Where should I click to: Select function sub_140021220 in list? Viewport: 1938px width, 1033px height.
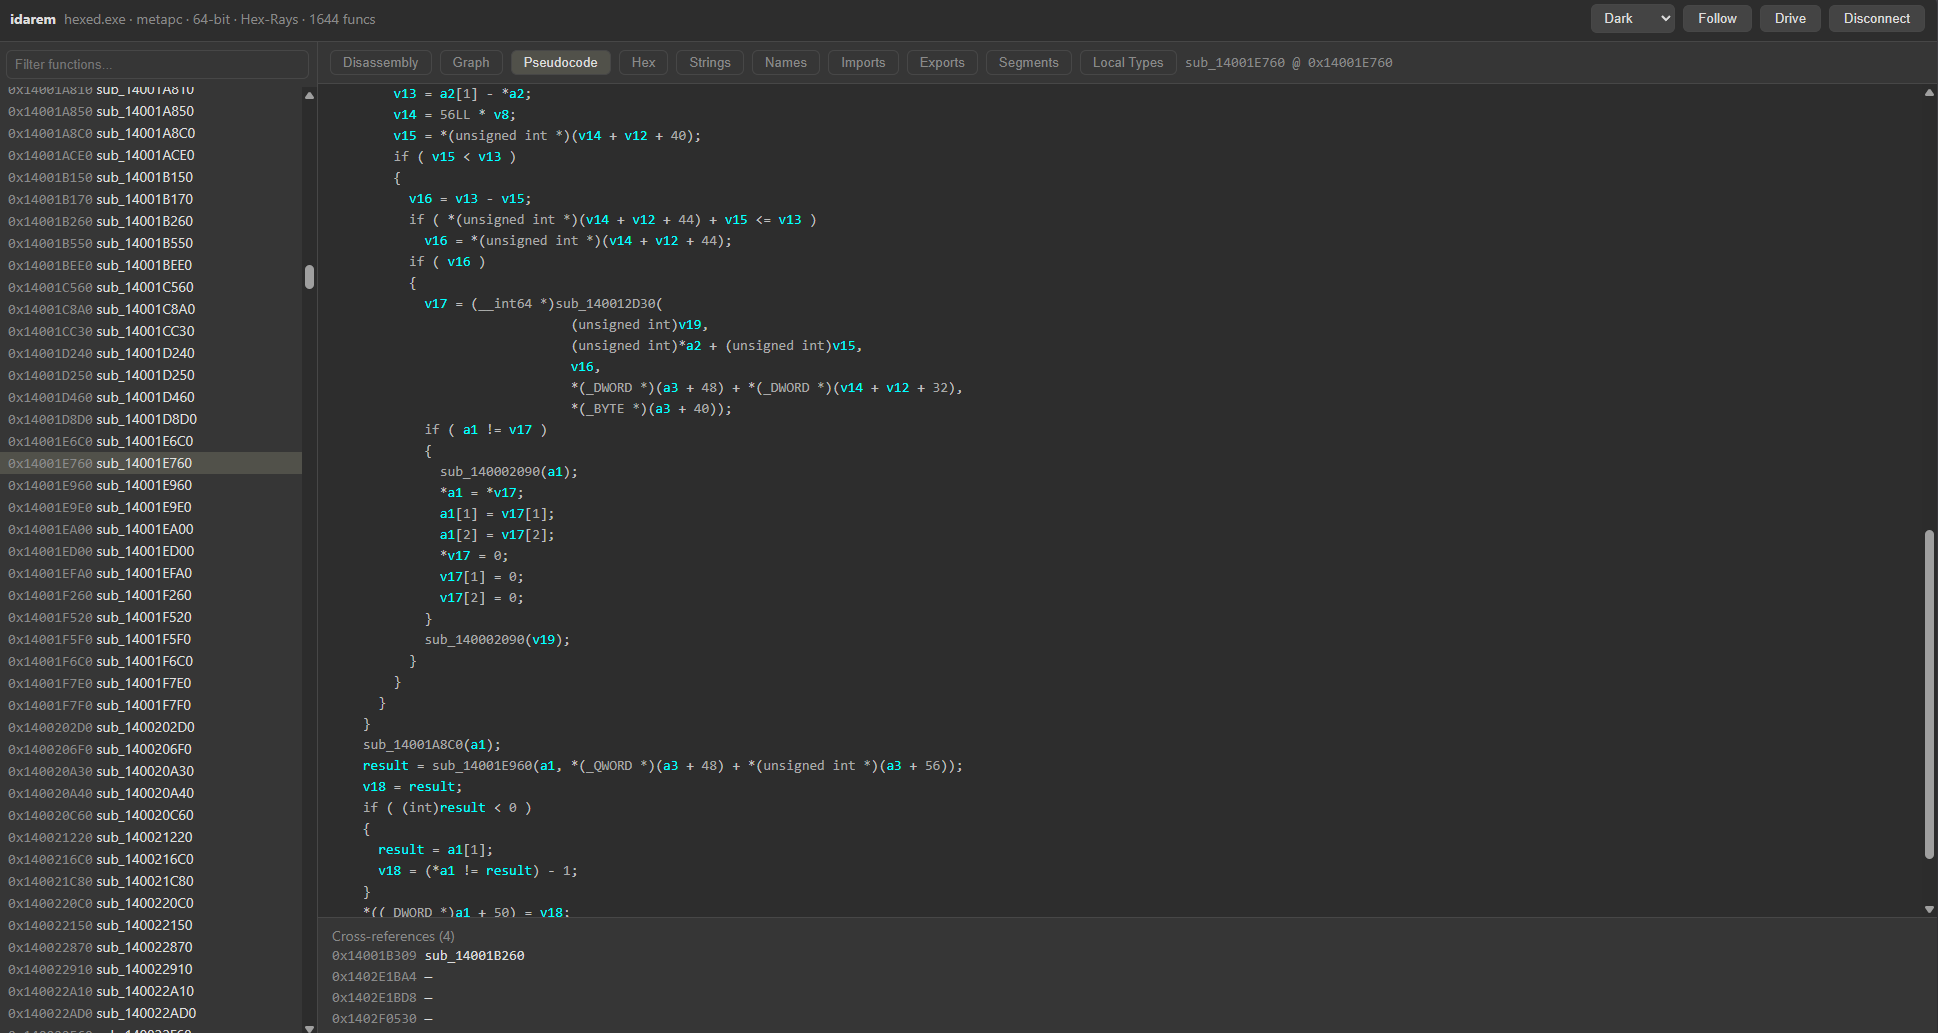point(151,837)
